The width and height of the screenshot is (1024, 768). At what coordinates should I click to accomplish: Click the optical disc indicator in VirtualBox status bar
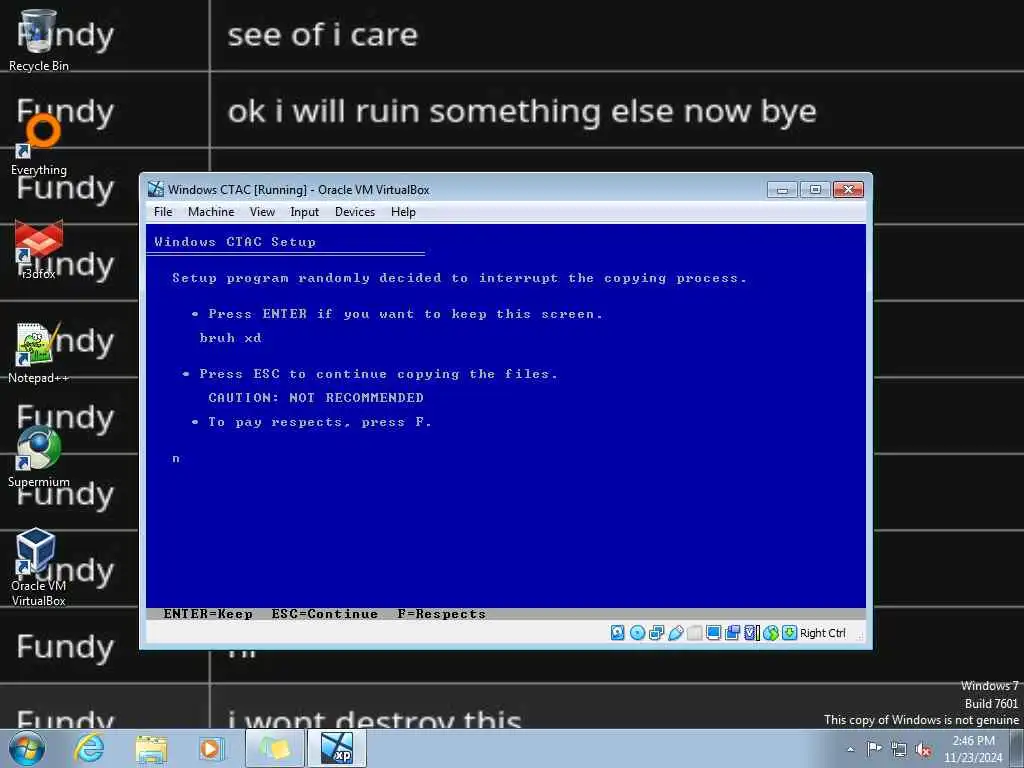(x=637, y=633)
